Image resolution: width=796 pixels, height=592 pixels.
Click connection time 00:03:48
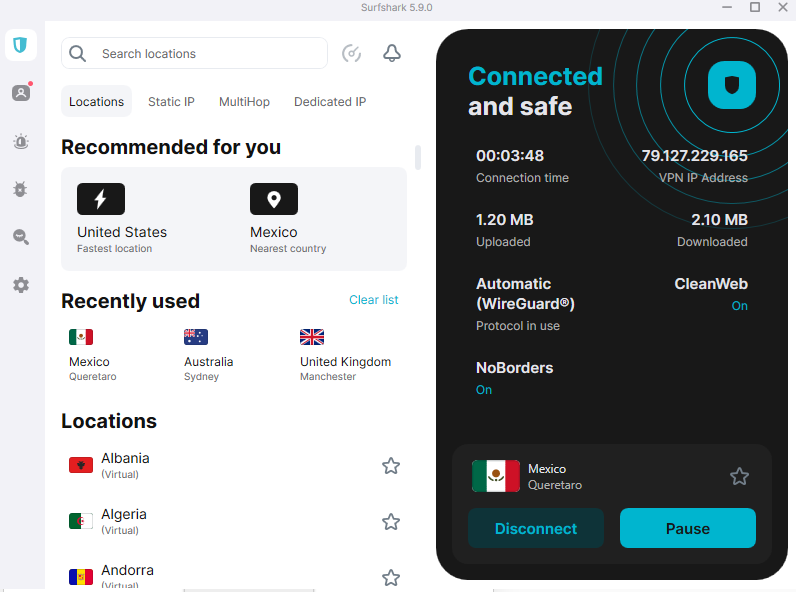(510, 155)
